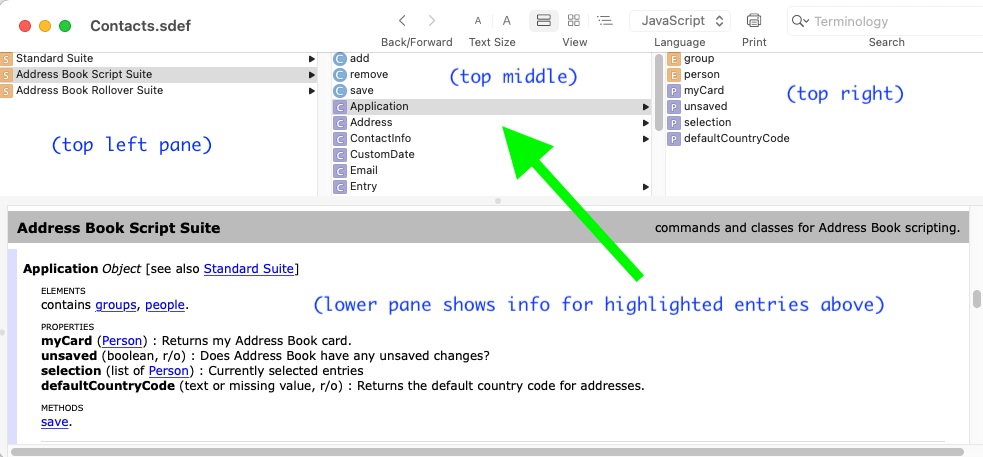
Task: Select the group element in right pane
Action: coord(698,58)
